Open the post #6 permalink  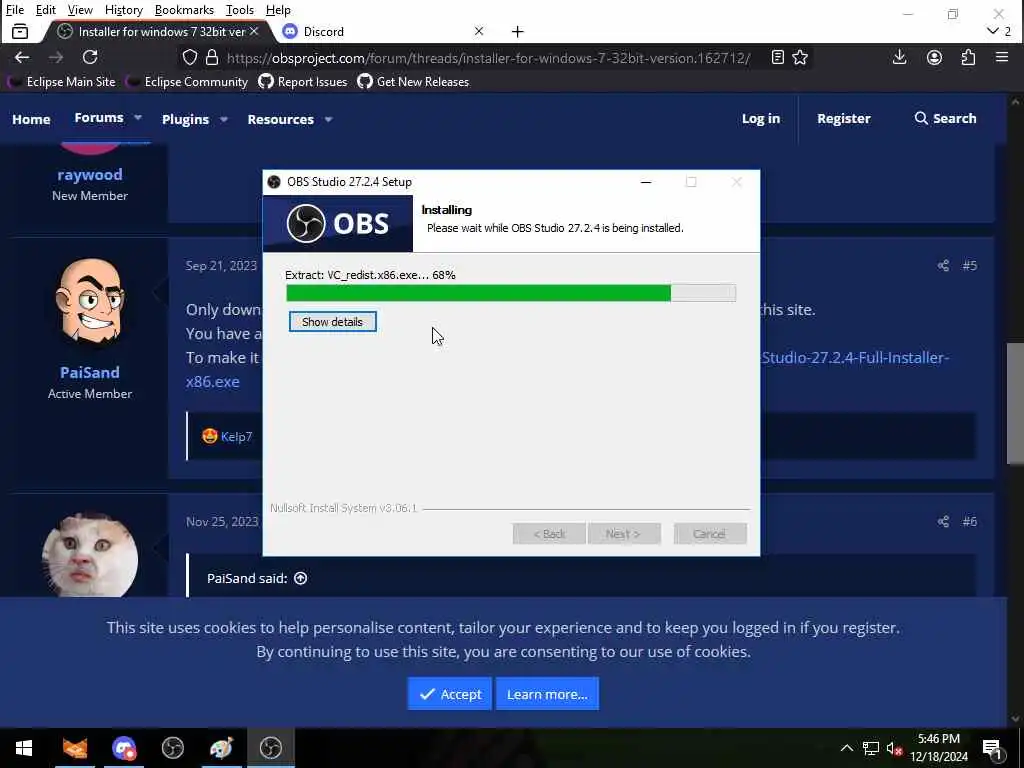point(969,521)
